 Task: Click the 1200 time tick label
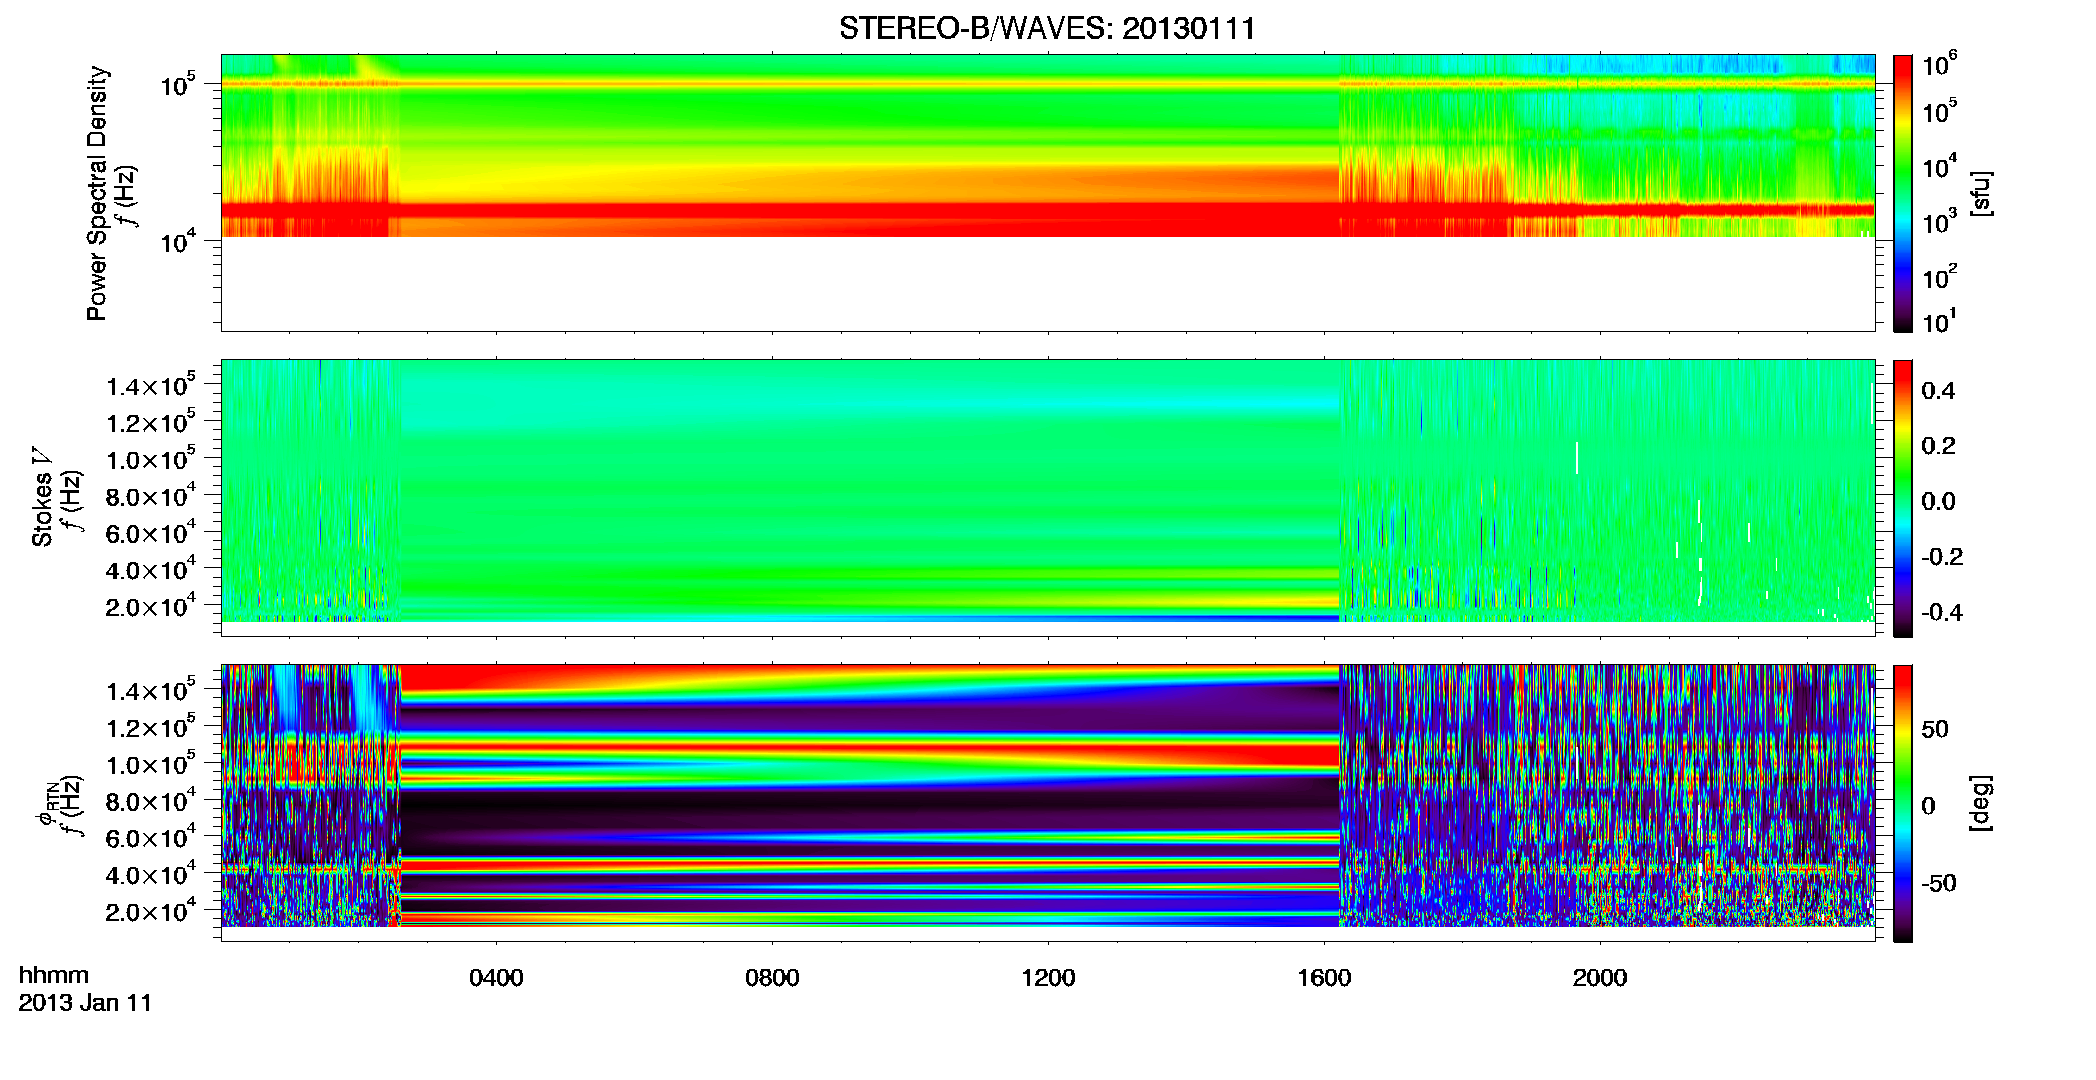coord(1048,978)
